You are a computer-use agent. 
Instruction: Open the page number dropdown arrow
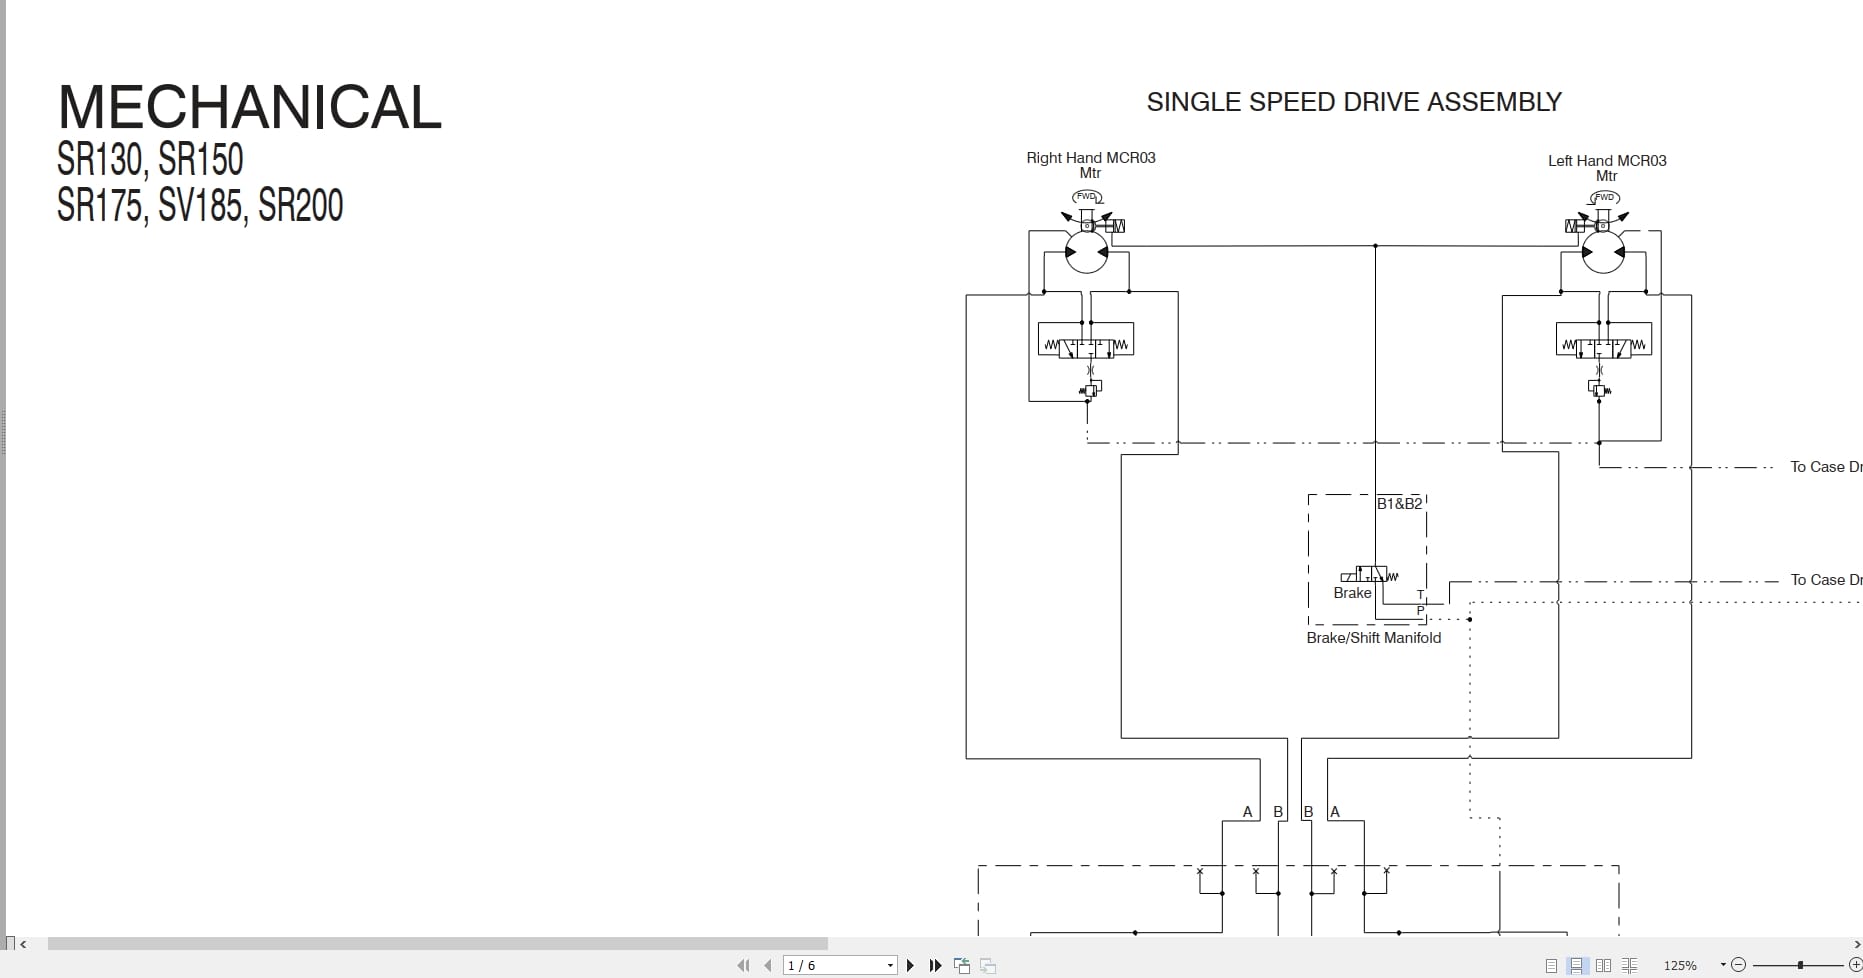point(890,965)
